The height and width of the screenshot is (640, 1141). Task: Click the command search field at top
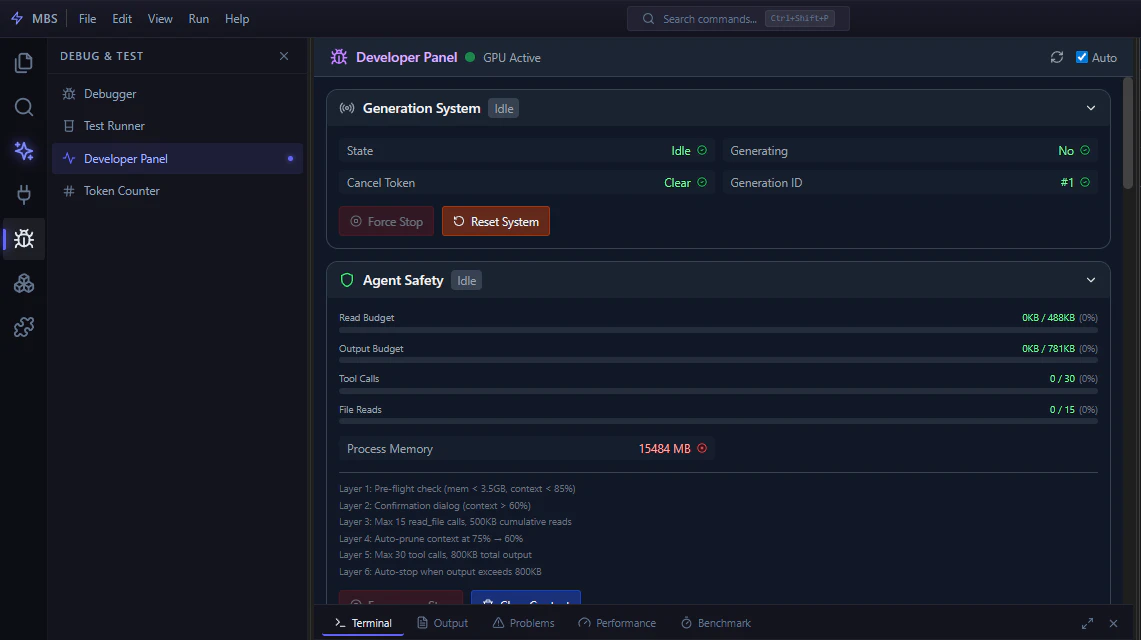point(738,18)
